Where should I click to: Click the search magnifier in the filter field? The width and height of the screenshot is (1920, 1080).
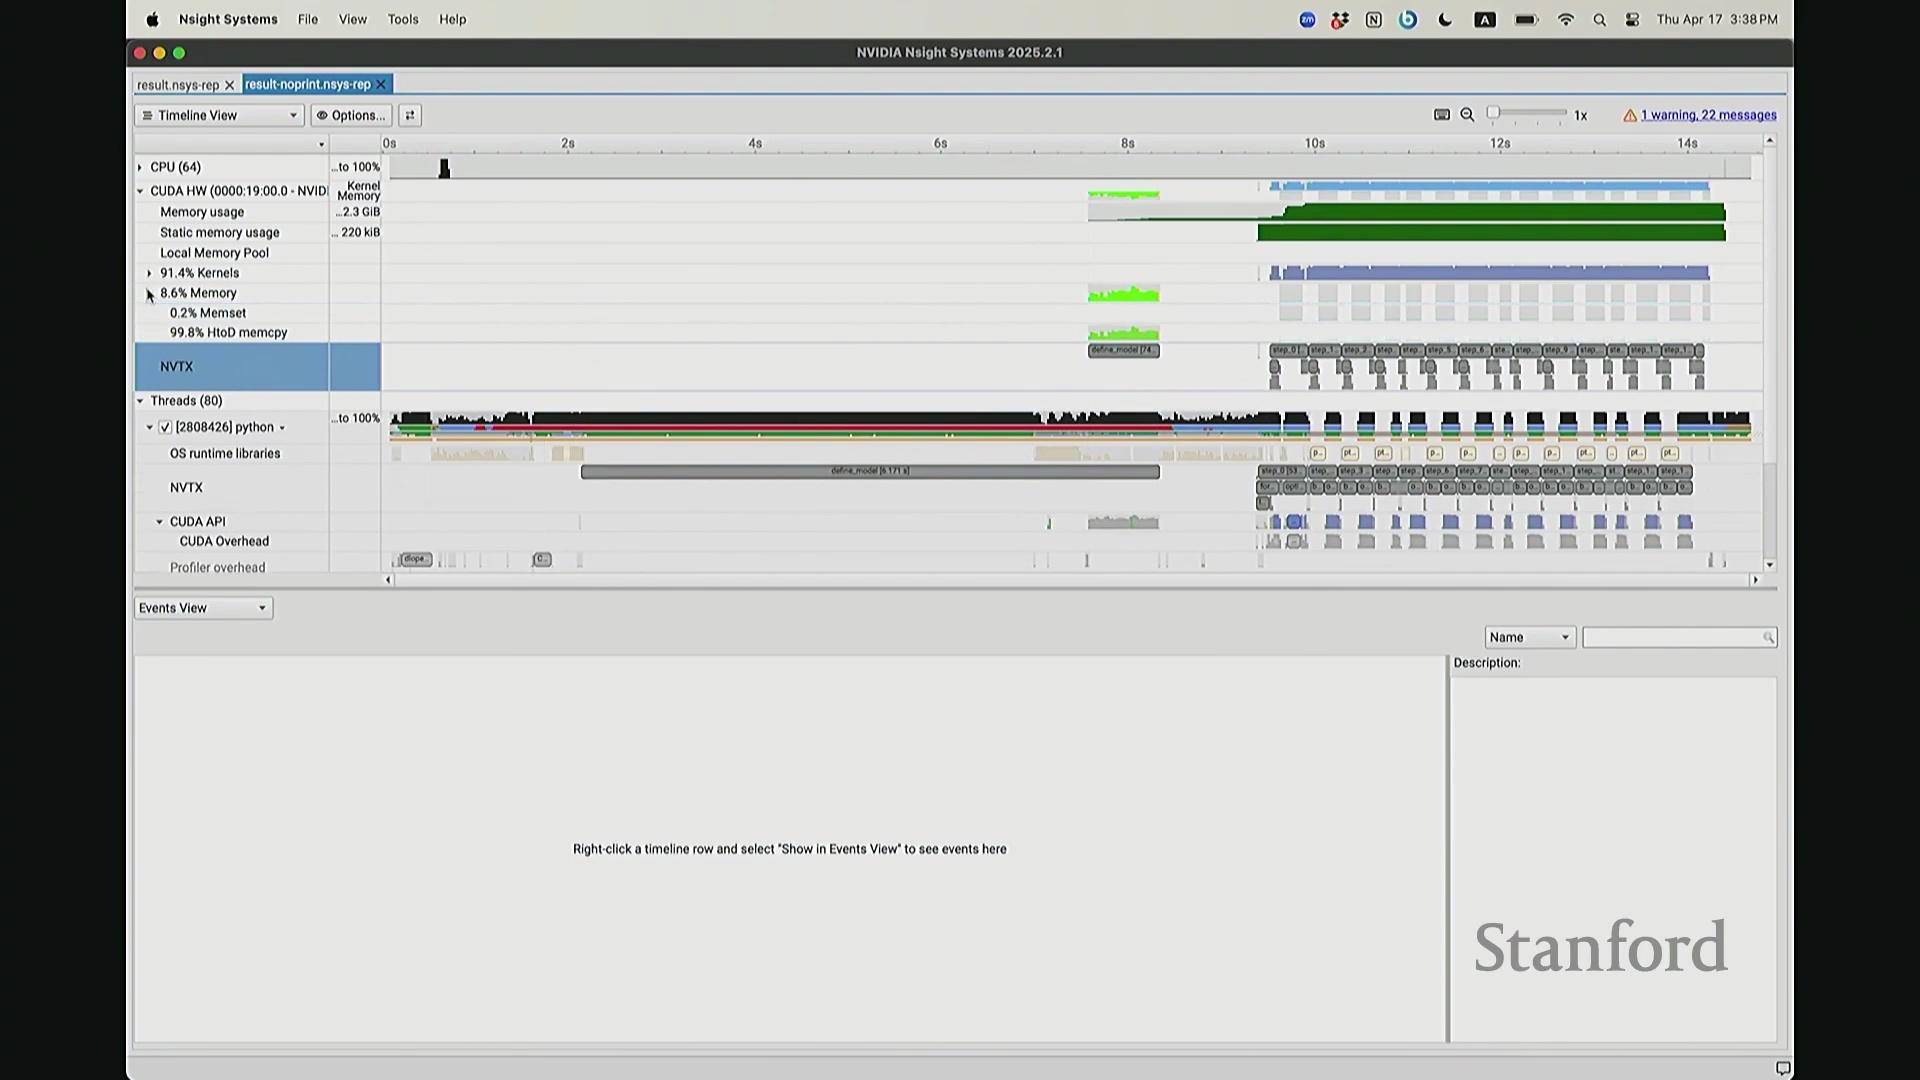click(1768, 638)
